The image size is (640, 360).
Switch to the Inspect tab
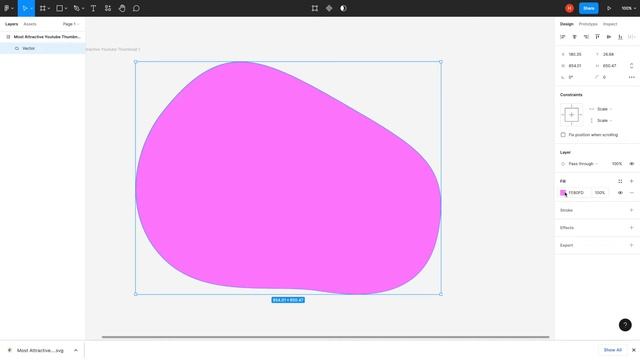point(610,24)
